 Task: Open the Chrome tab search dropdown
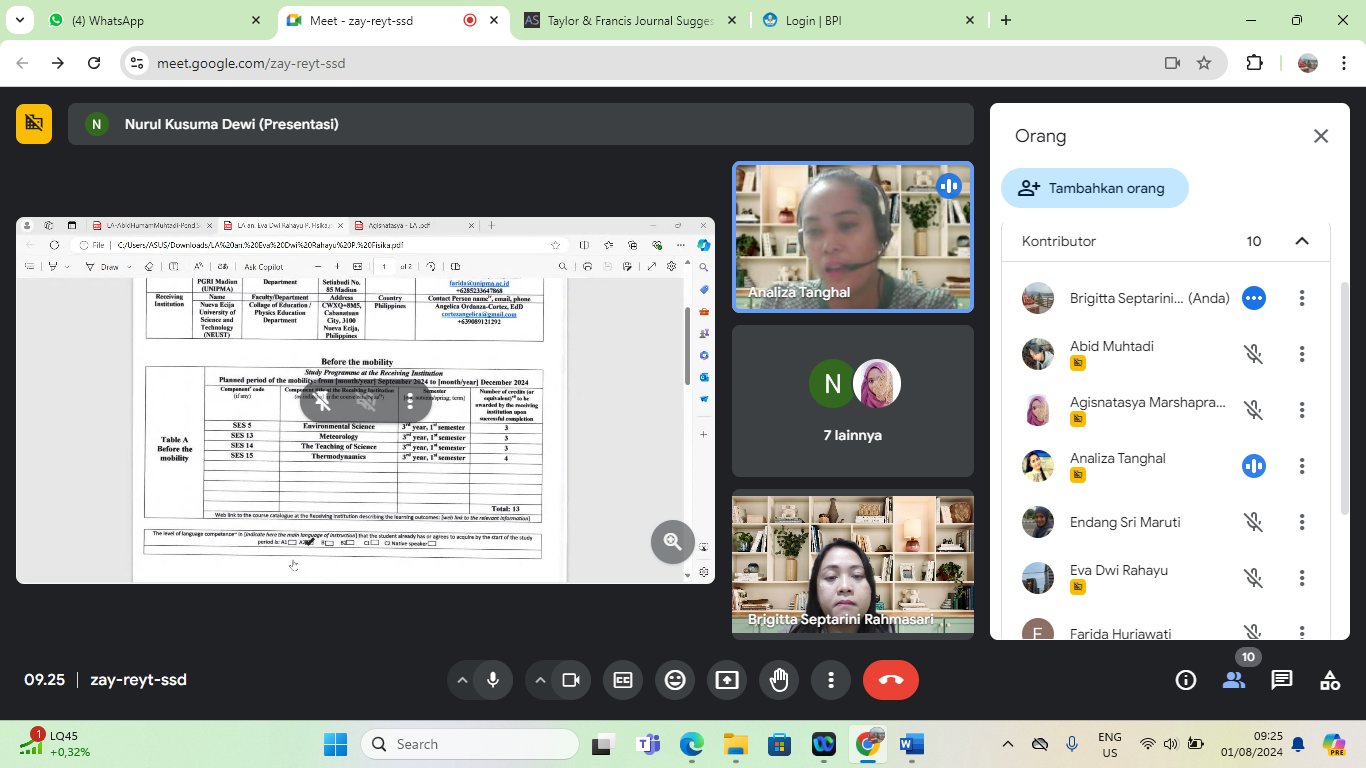20,20
